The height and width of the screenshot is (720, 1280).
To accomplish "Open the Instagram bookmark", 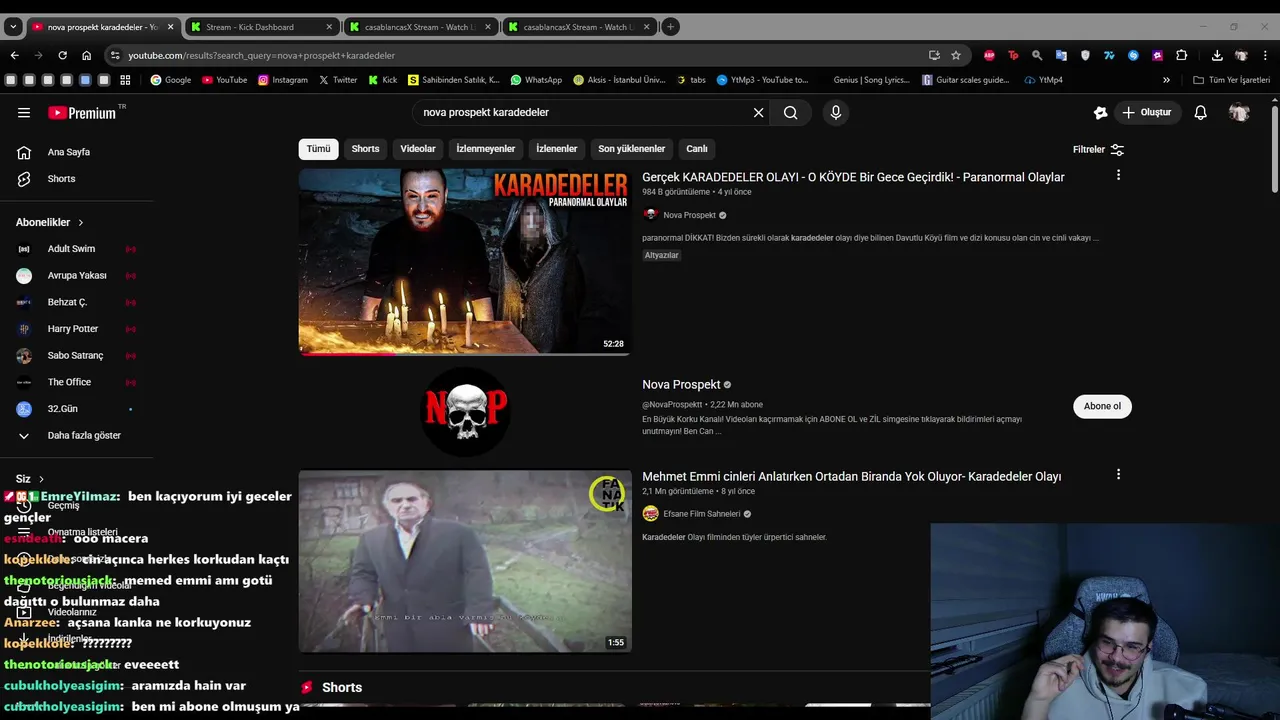I will (x=283, y=80).
